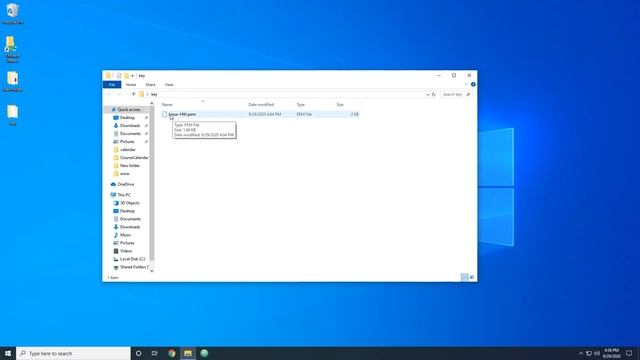Click the navigation pane scrollbar down arrow
The width and height of the screenshot is (640, 360).
click(152, 271)
